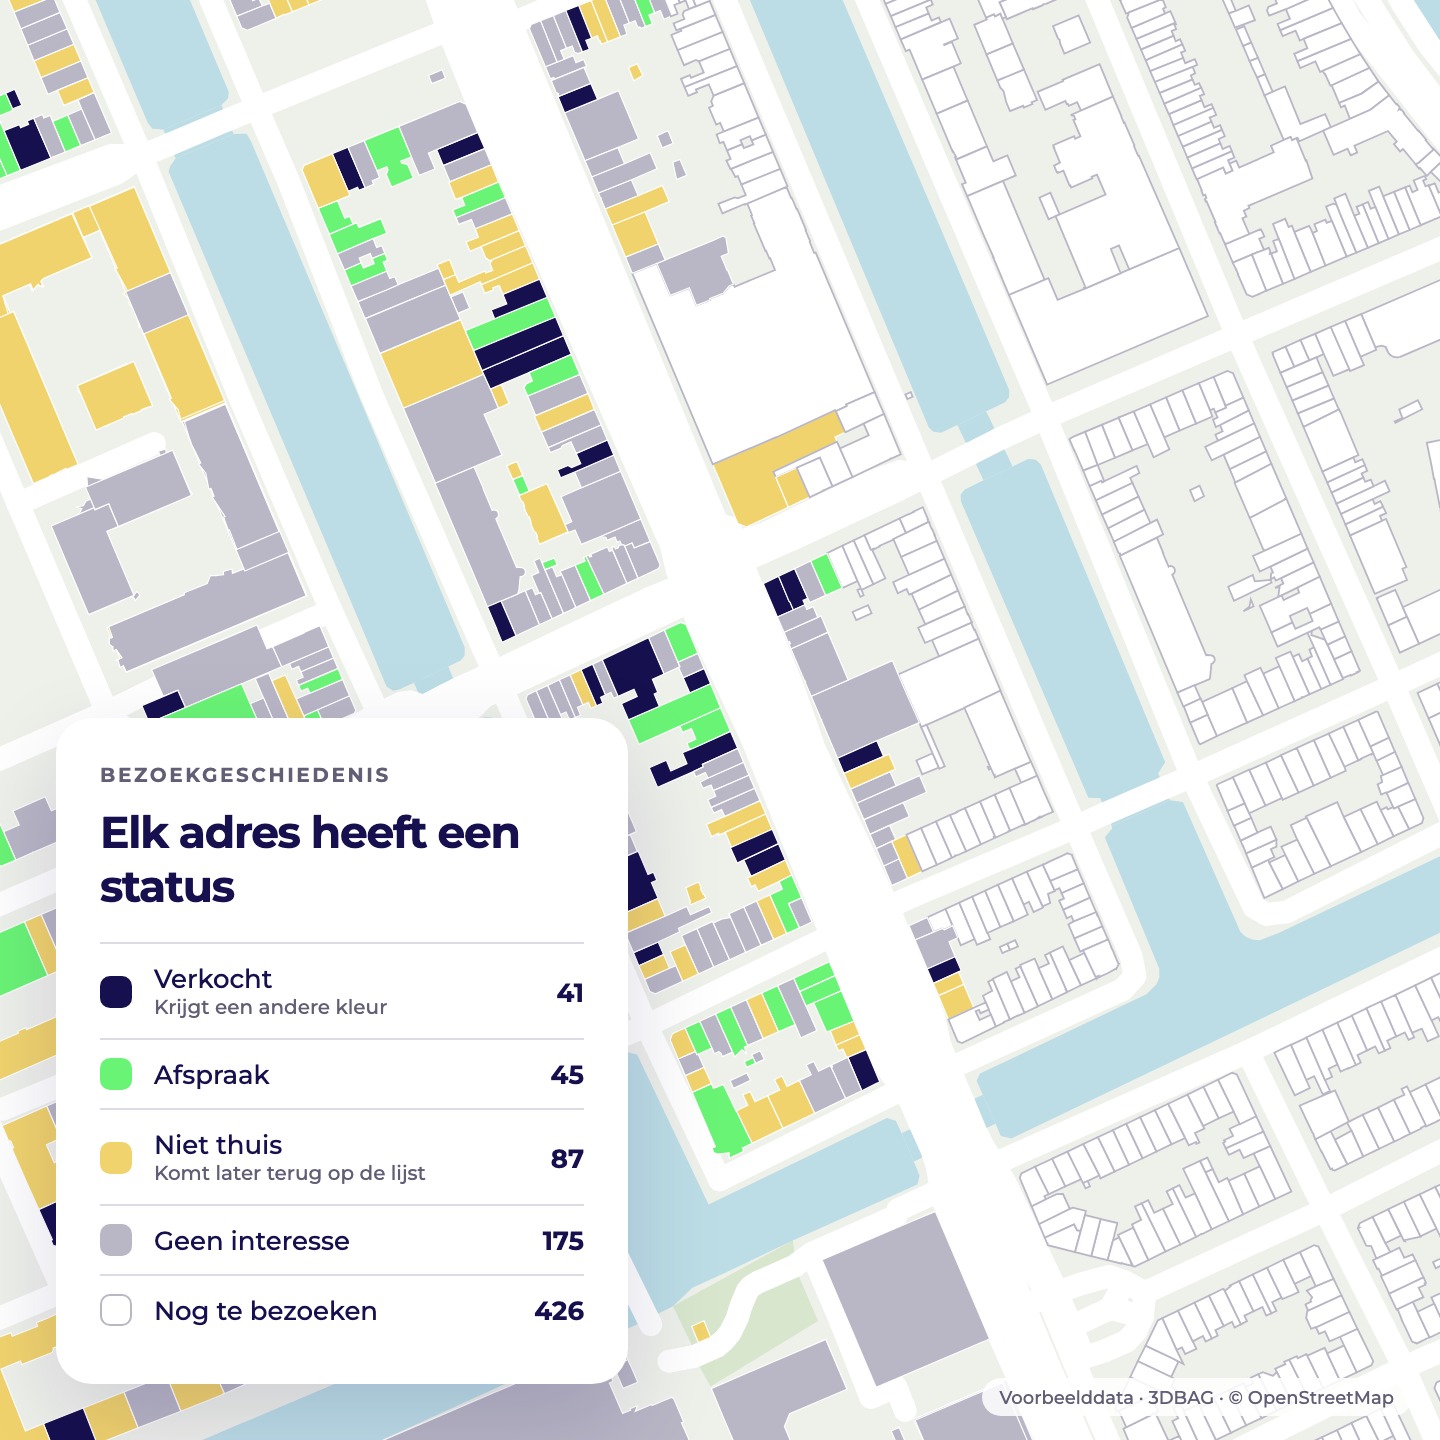
Task: Select the Verkocht status label
Action: 213,979
